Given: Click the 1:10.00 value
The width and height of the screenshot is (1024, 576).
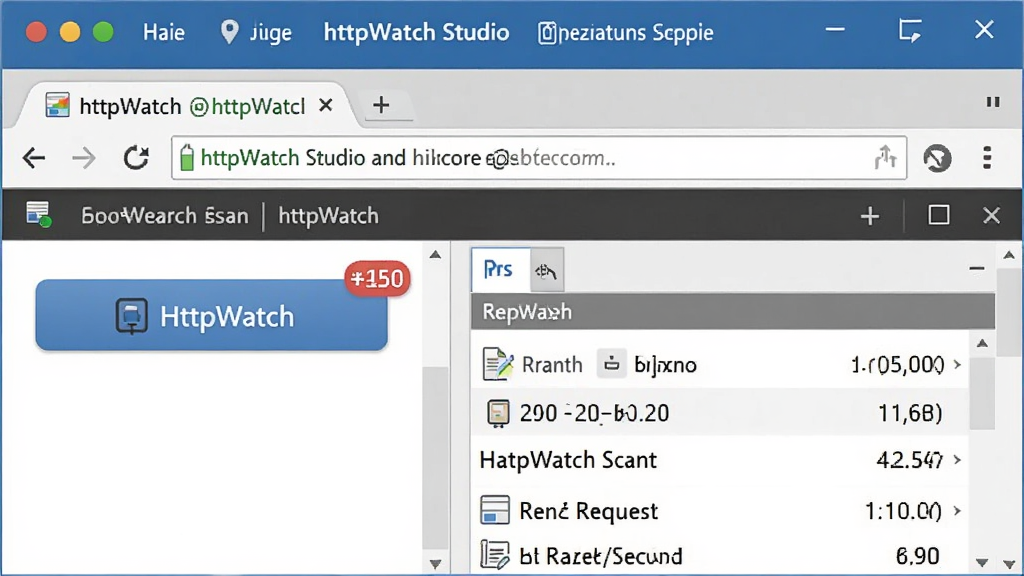Looking at the screenshot, I should point(904,511).
